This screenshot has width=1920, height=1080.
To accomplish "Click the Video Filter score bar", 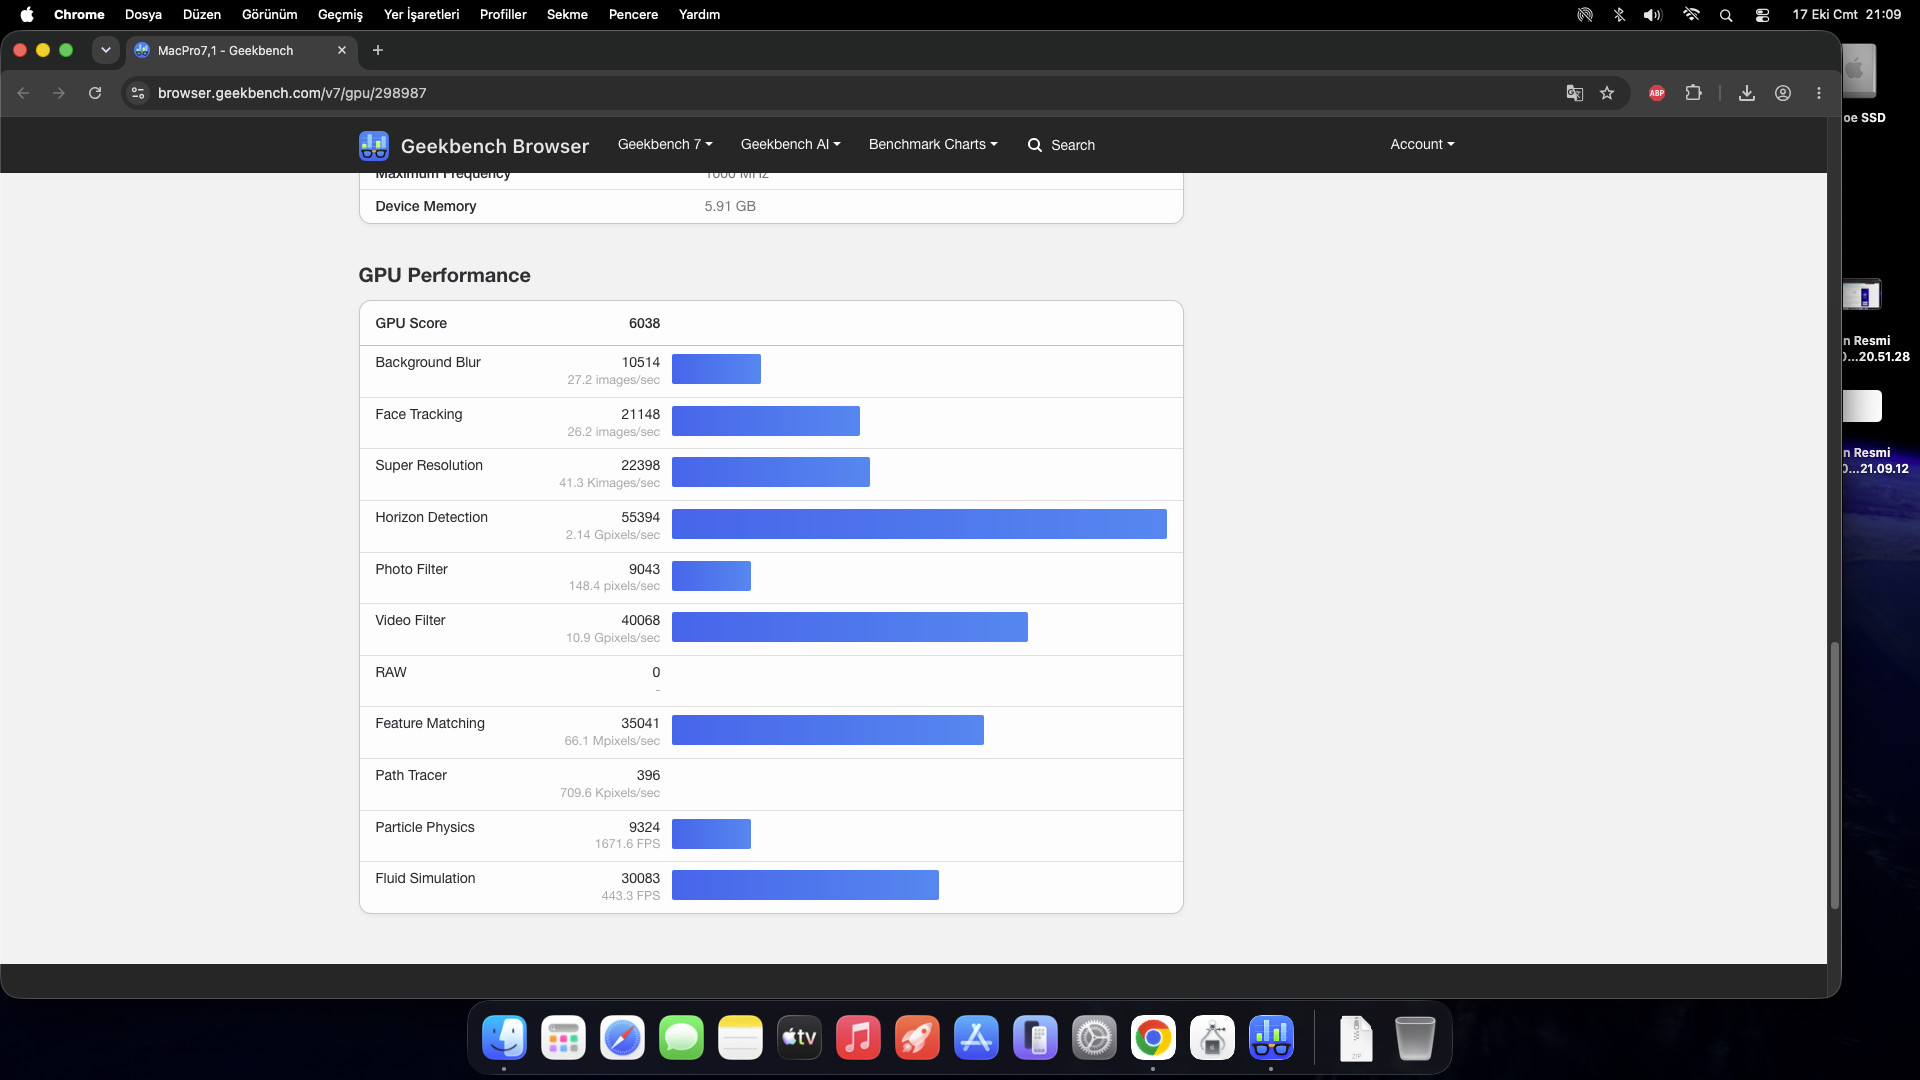I will (x=850, y=627).
